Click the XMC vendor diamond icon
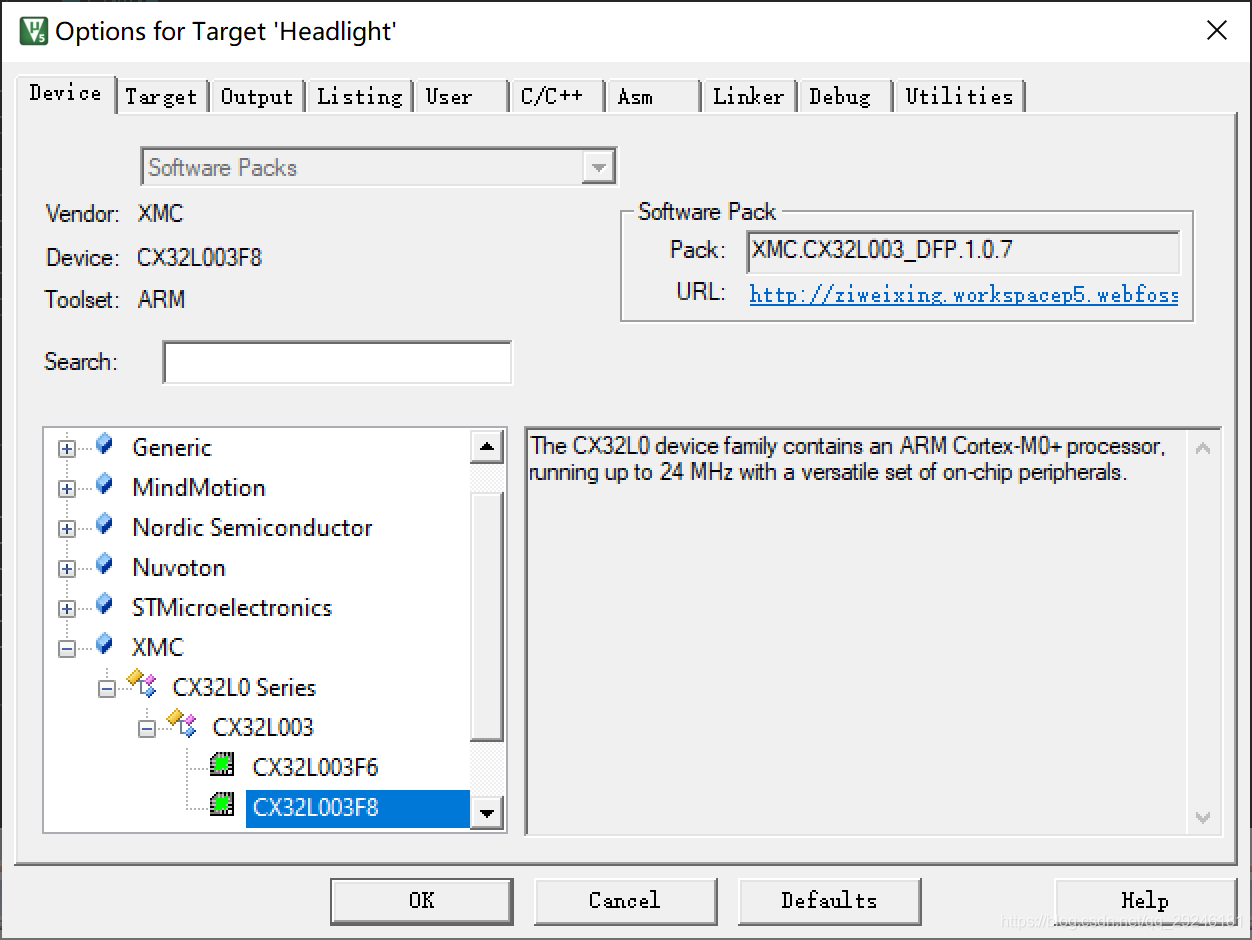This screenshot has height=940, width=1252. click(x=105, y=644)
